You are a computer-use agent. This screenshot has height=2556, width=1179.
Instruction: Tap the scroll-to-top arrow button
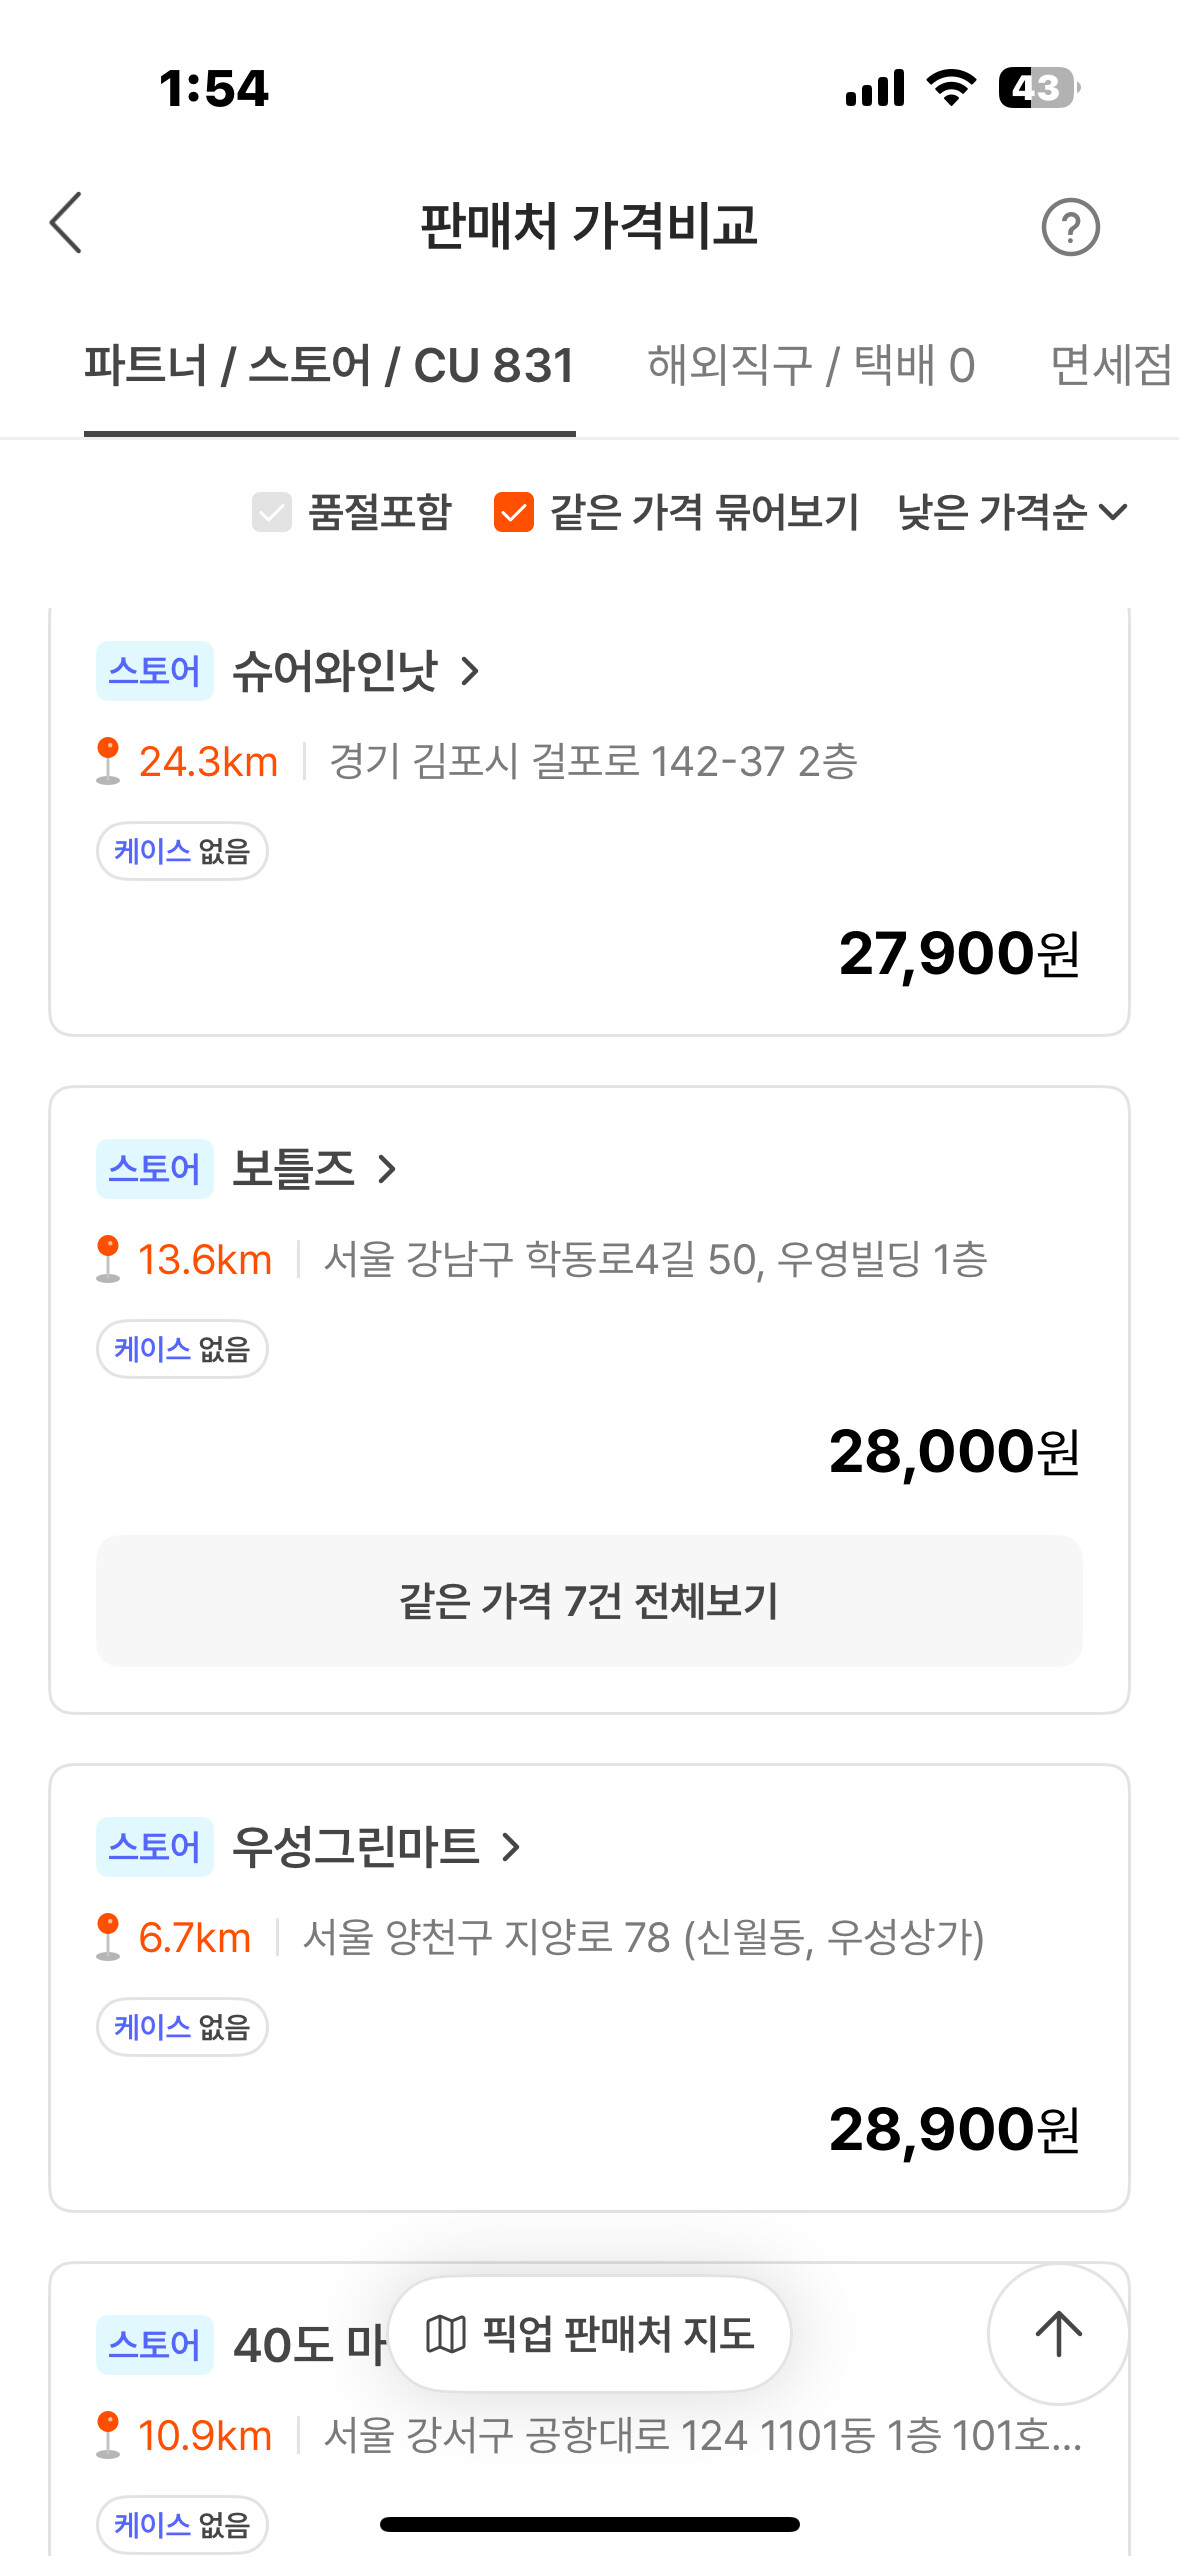(1058, 2334)
